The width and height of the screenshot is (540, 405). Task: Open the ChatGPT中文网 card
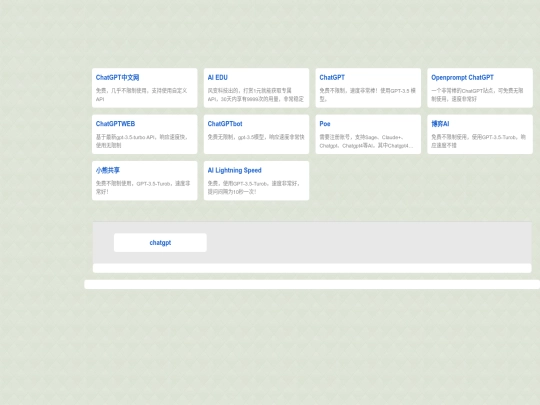(145, 88)
